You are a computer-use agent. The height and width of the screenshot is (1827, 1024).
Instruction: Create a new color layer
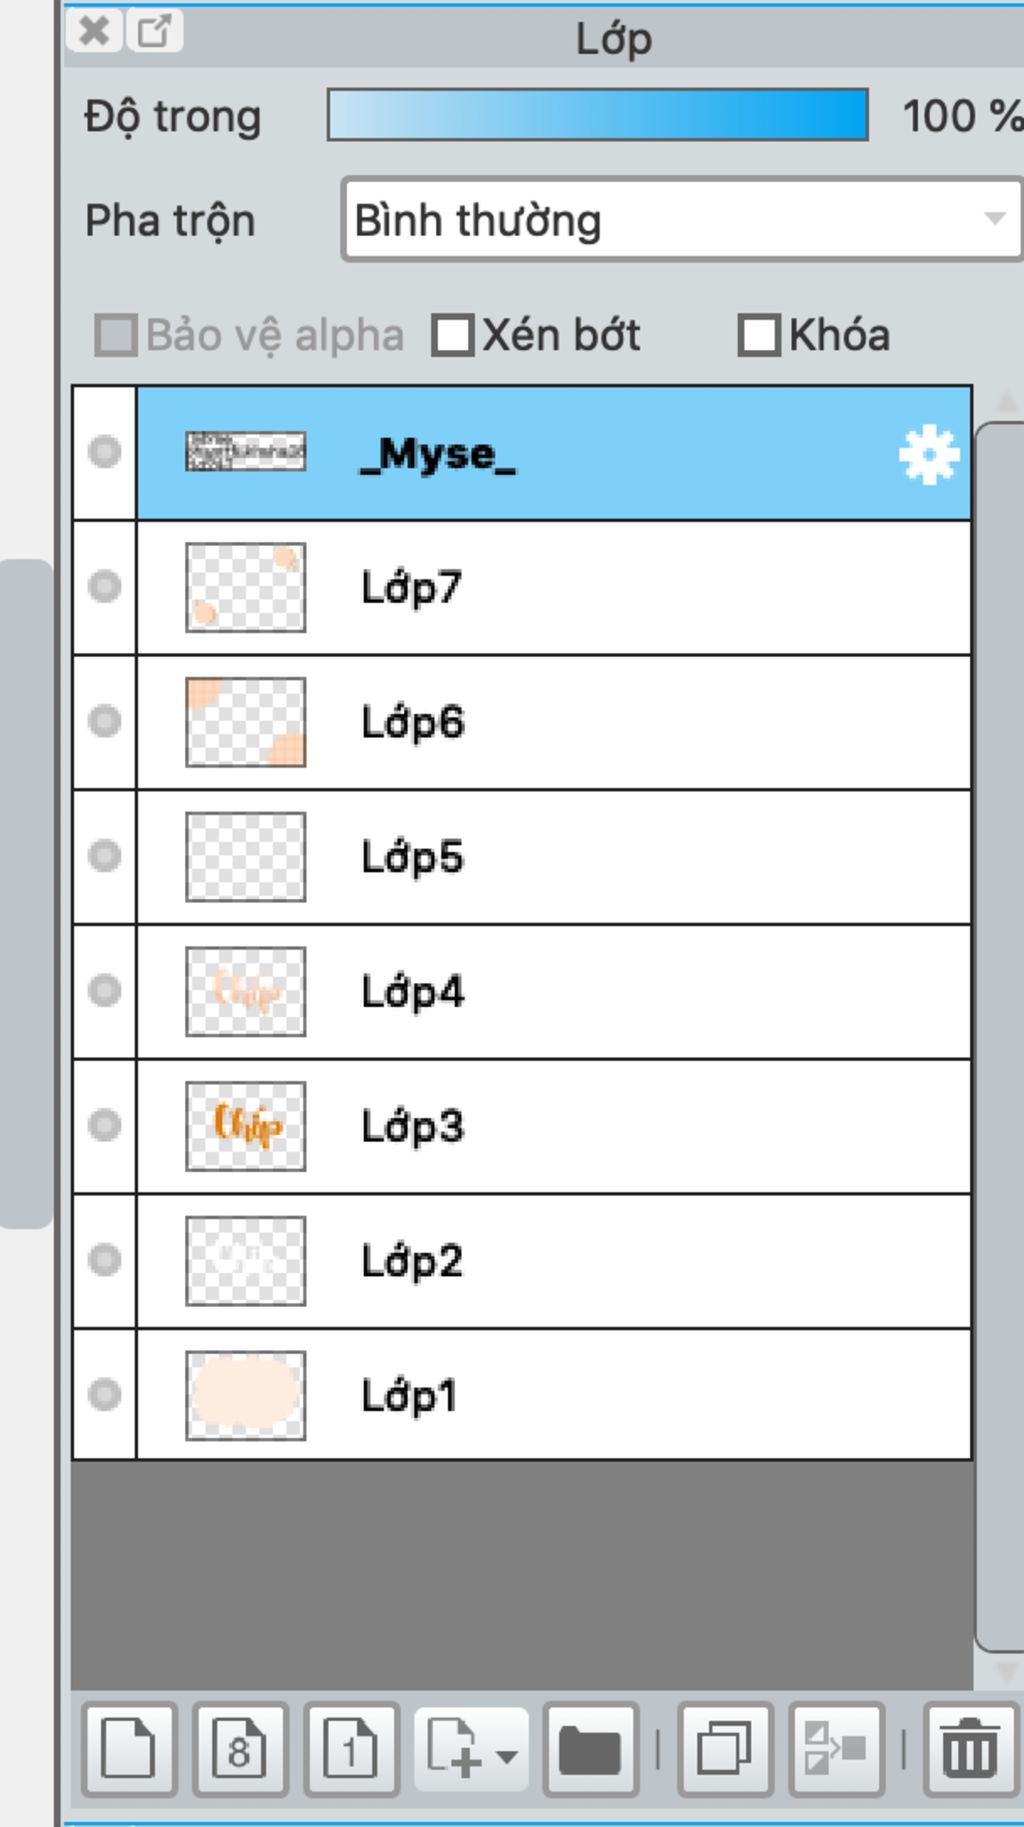[129, 1749]
